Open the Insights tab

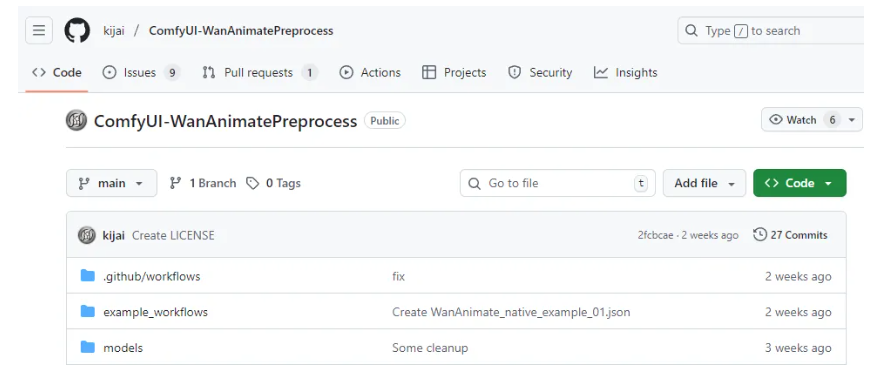(625, 73)
